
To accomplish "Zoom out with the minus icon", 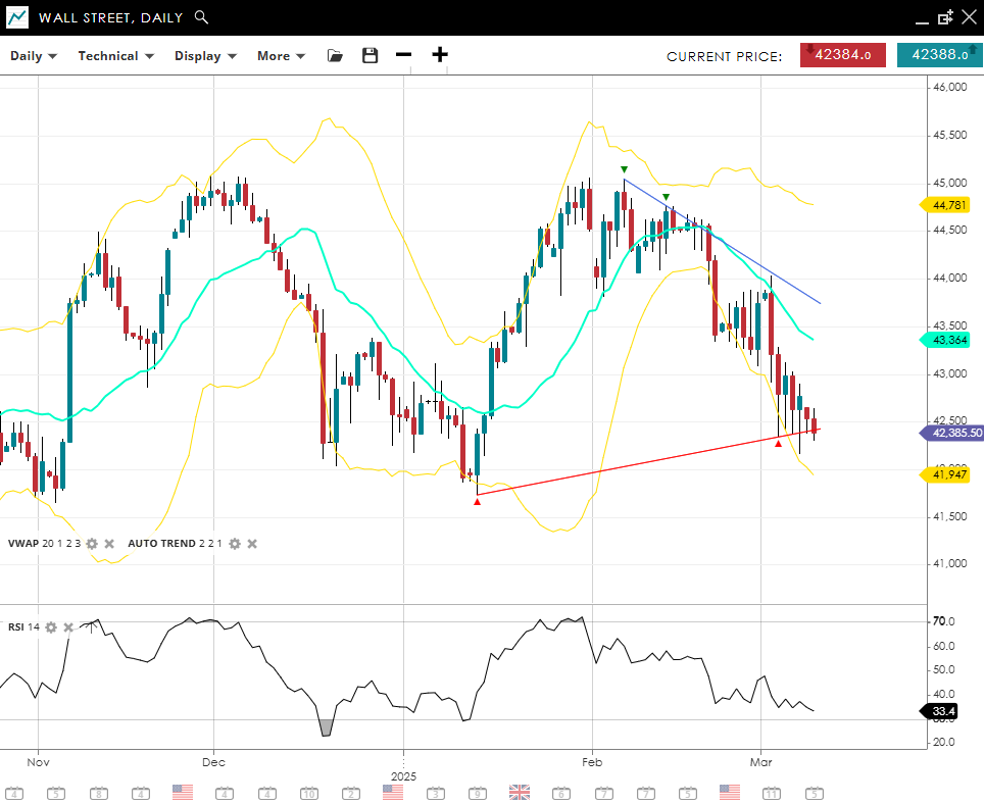I will 404,55.
